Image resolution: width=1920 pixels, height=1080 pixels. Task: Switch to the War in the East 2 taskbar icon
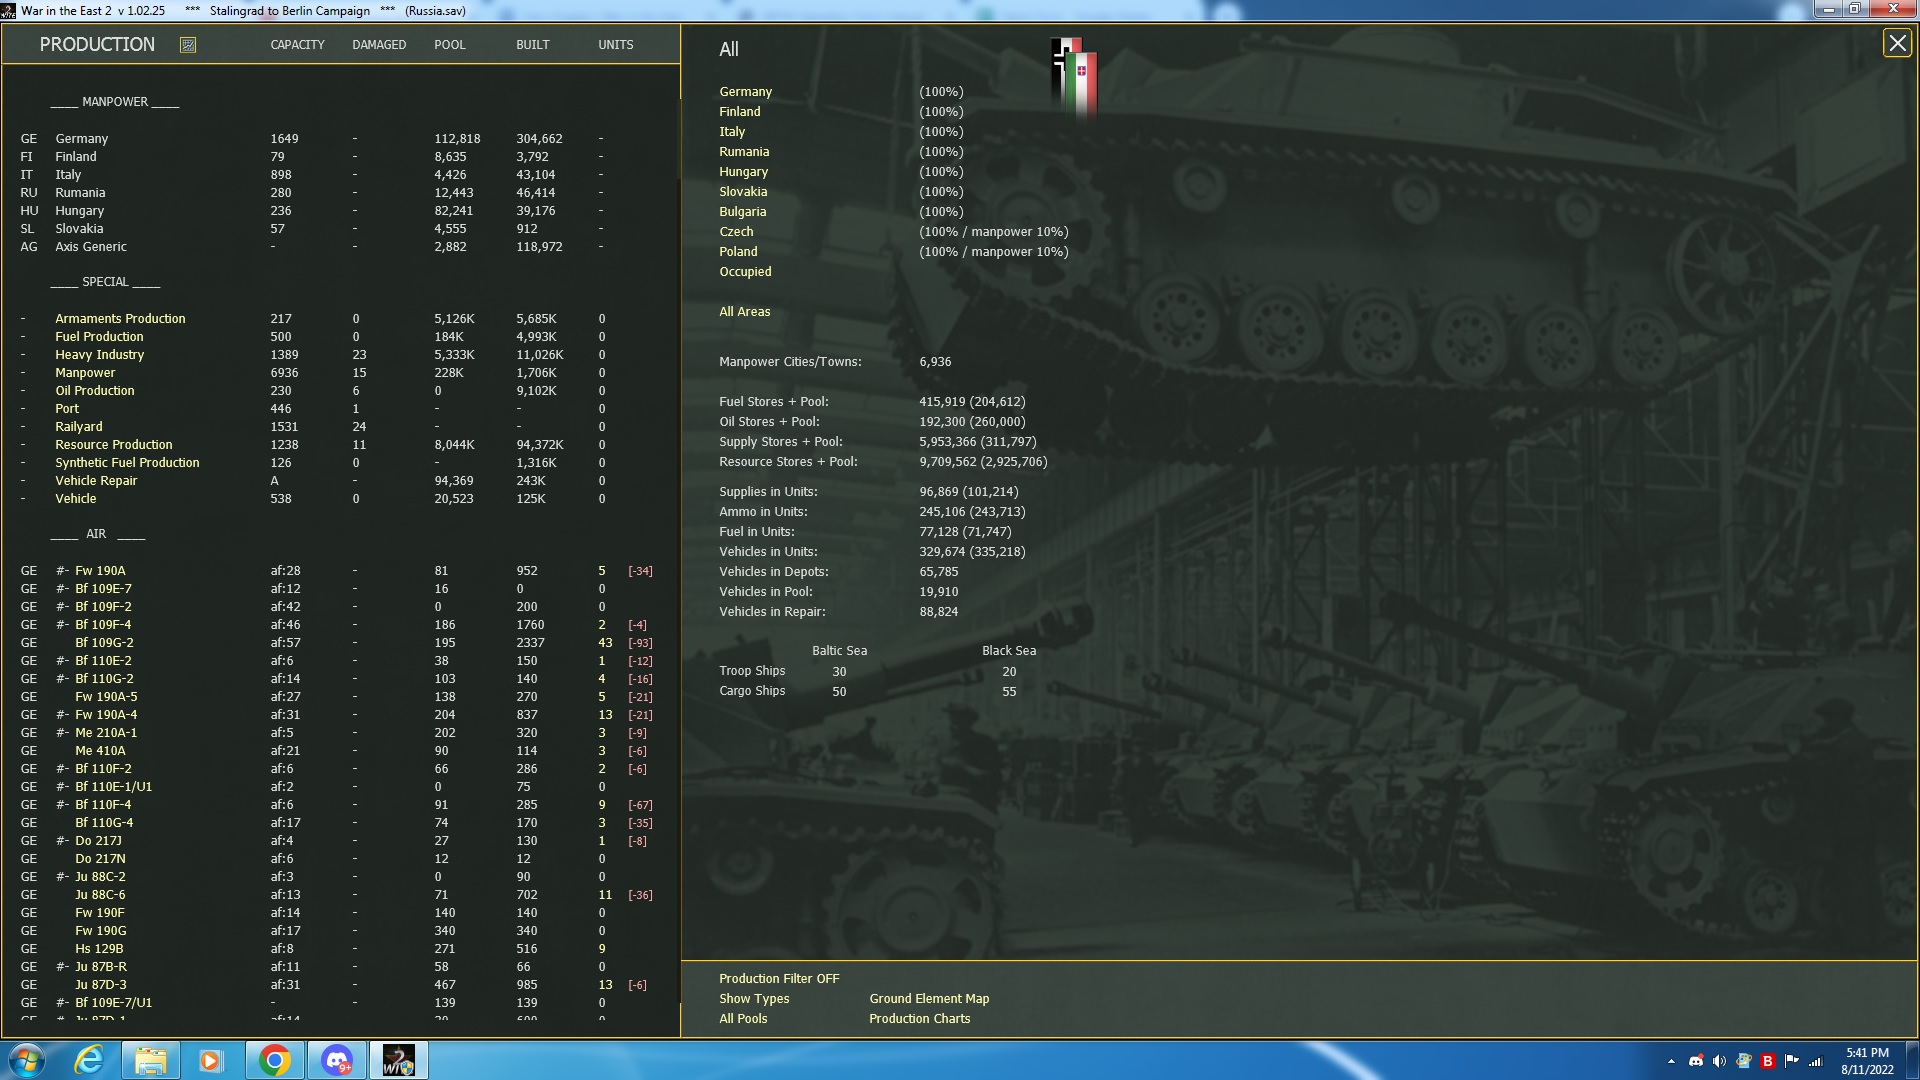pyautogui.click(x=399, y=1059)
